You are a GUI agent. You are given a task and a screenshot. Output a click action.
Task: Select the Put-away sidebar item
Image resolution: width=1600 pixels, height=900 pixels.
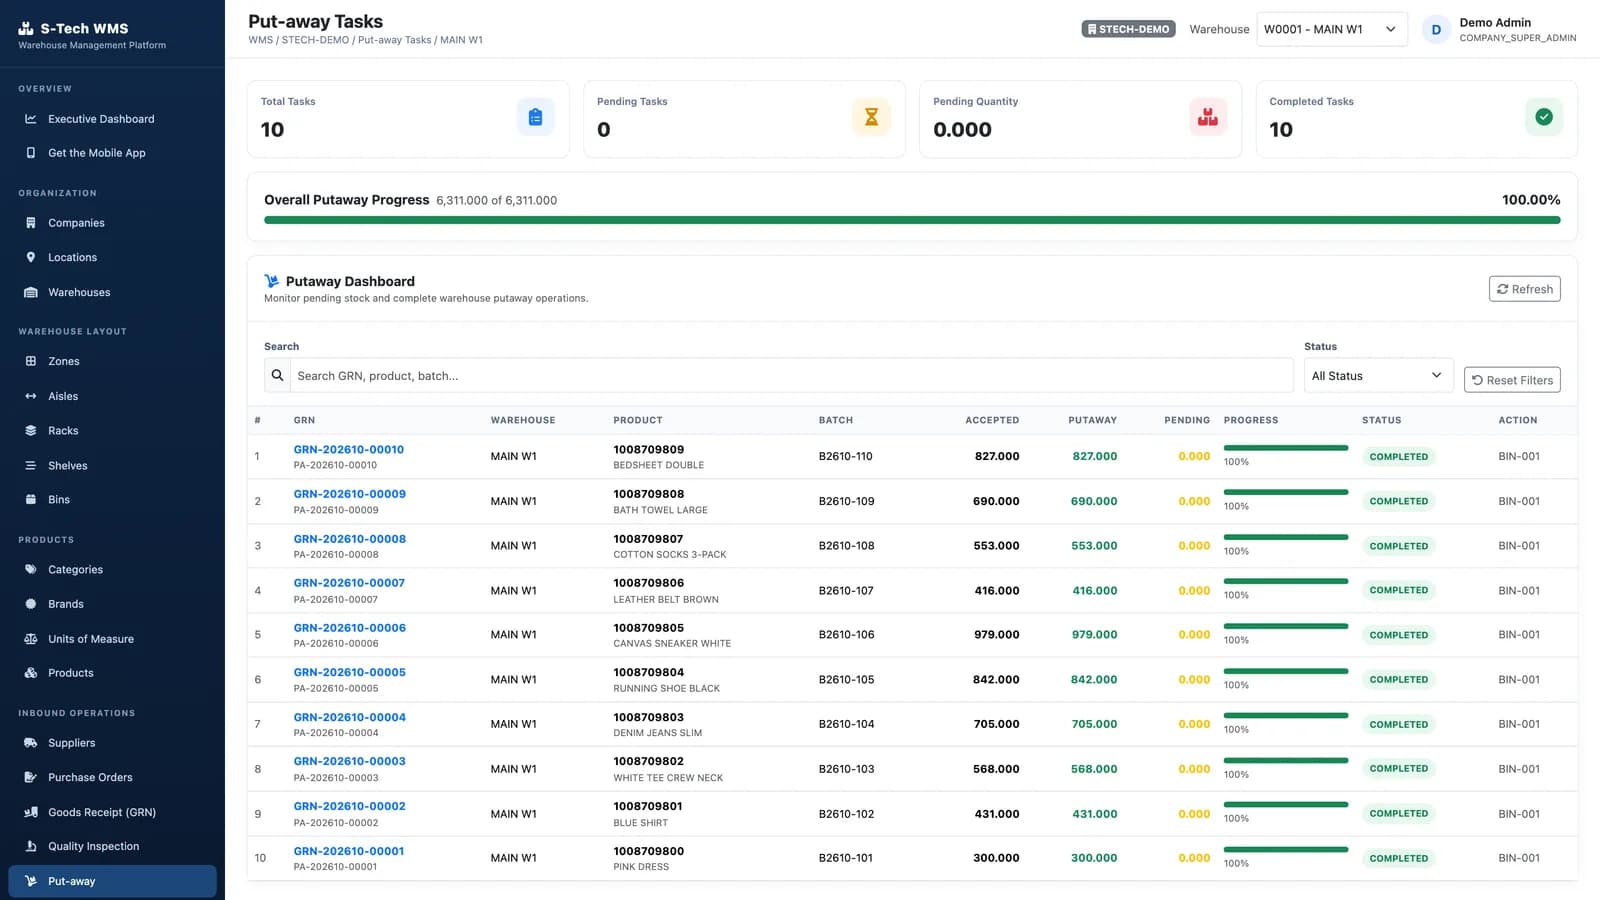112,881
